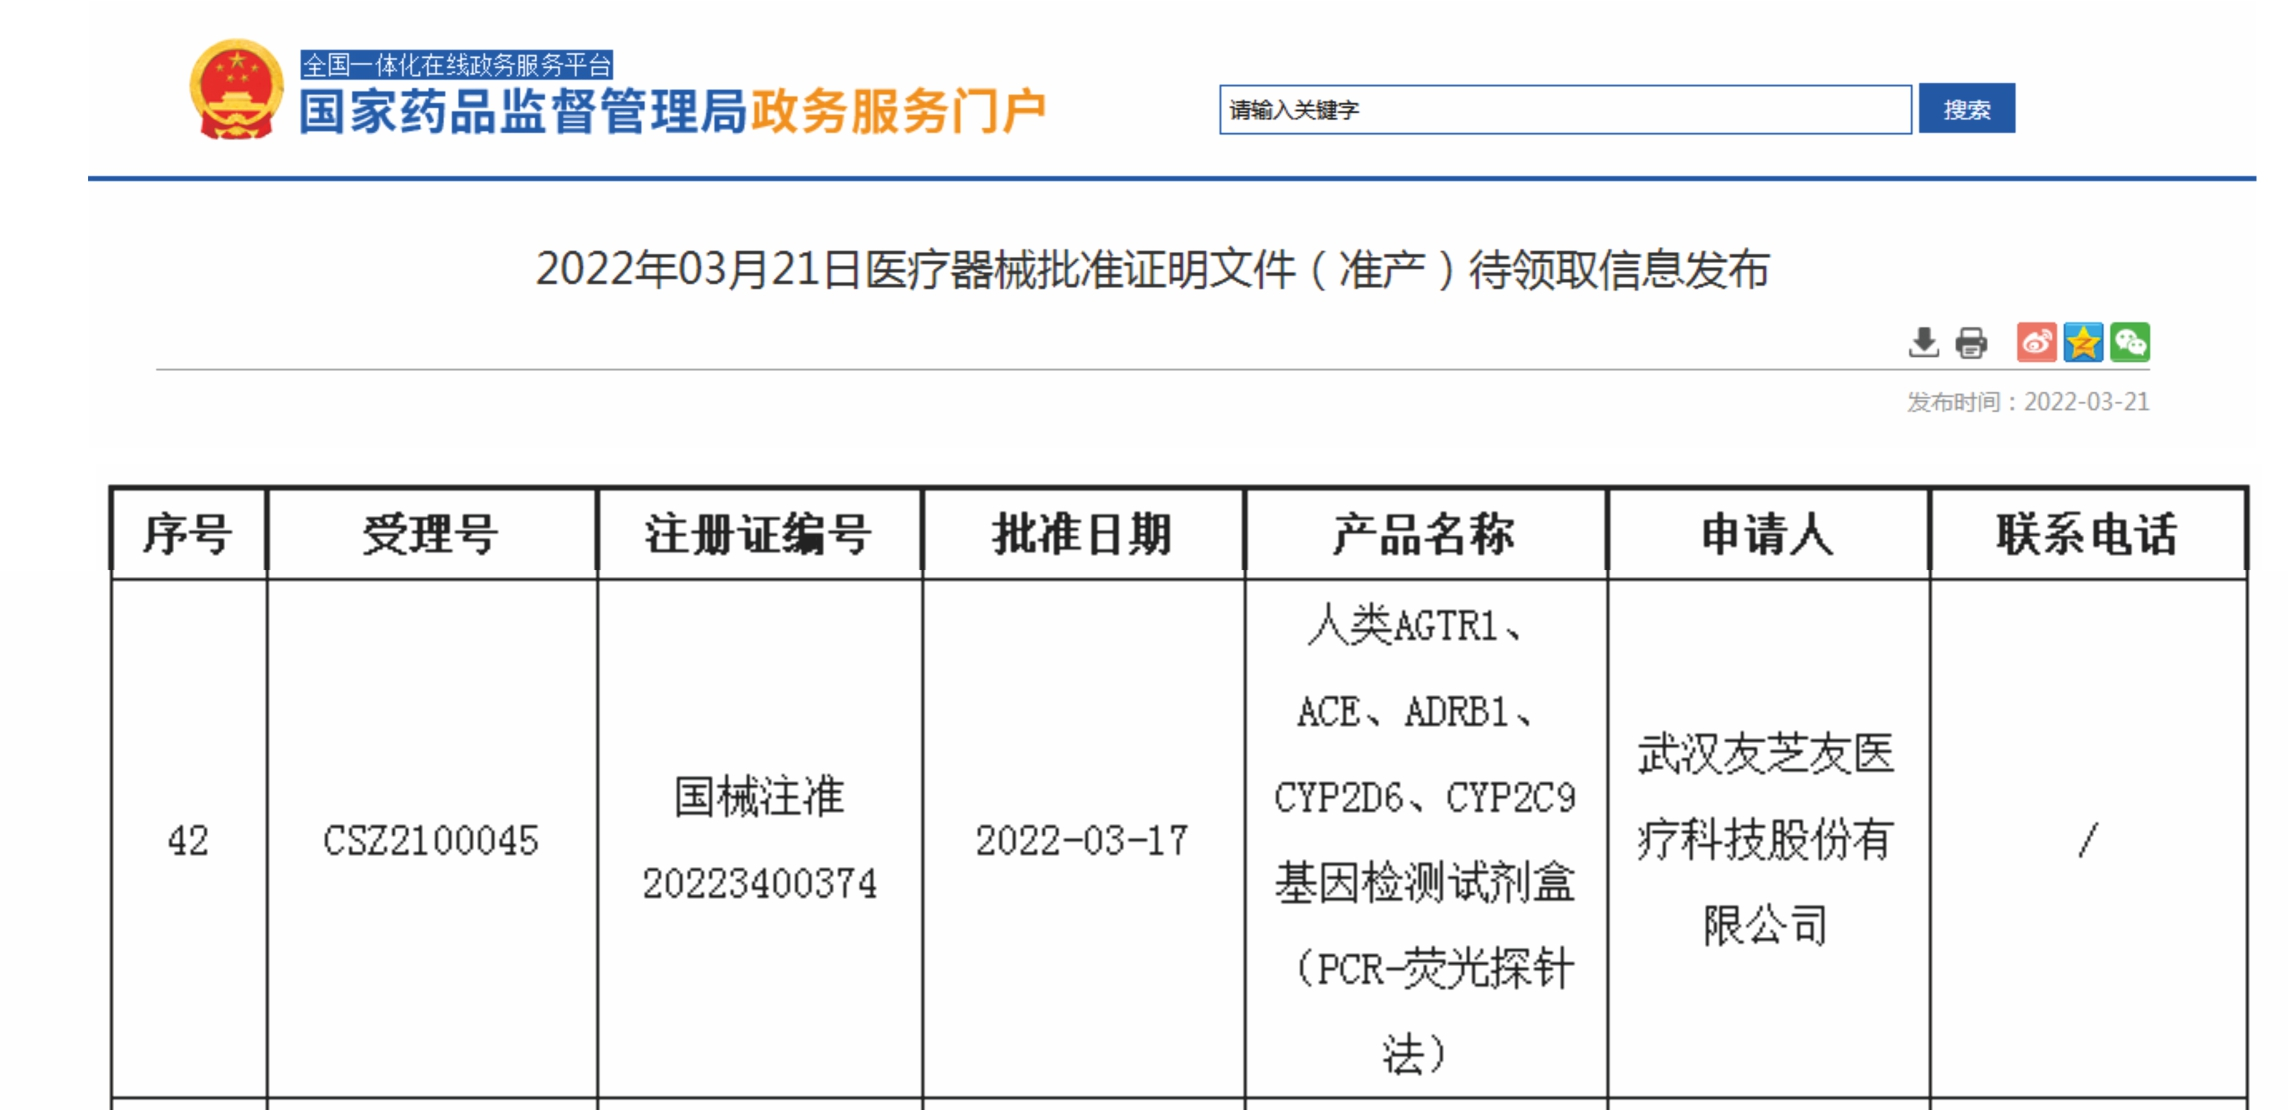Select the phone cell showing /
Viewport: 2288px width, 1110px height.
(x=2088, y=840)
